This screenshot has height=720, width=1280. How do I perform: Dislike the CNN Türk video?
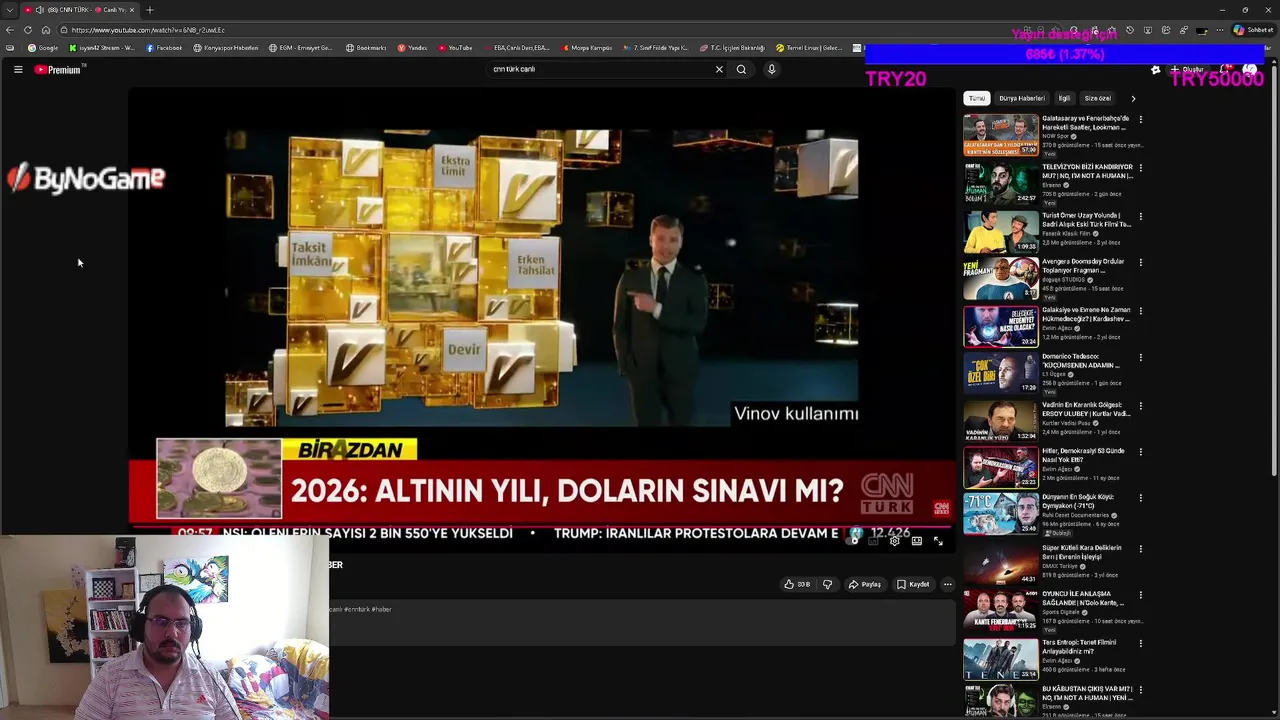(x=827, y=584)
